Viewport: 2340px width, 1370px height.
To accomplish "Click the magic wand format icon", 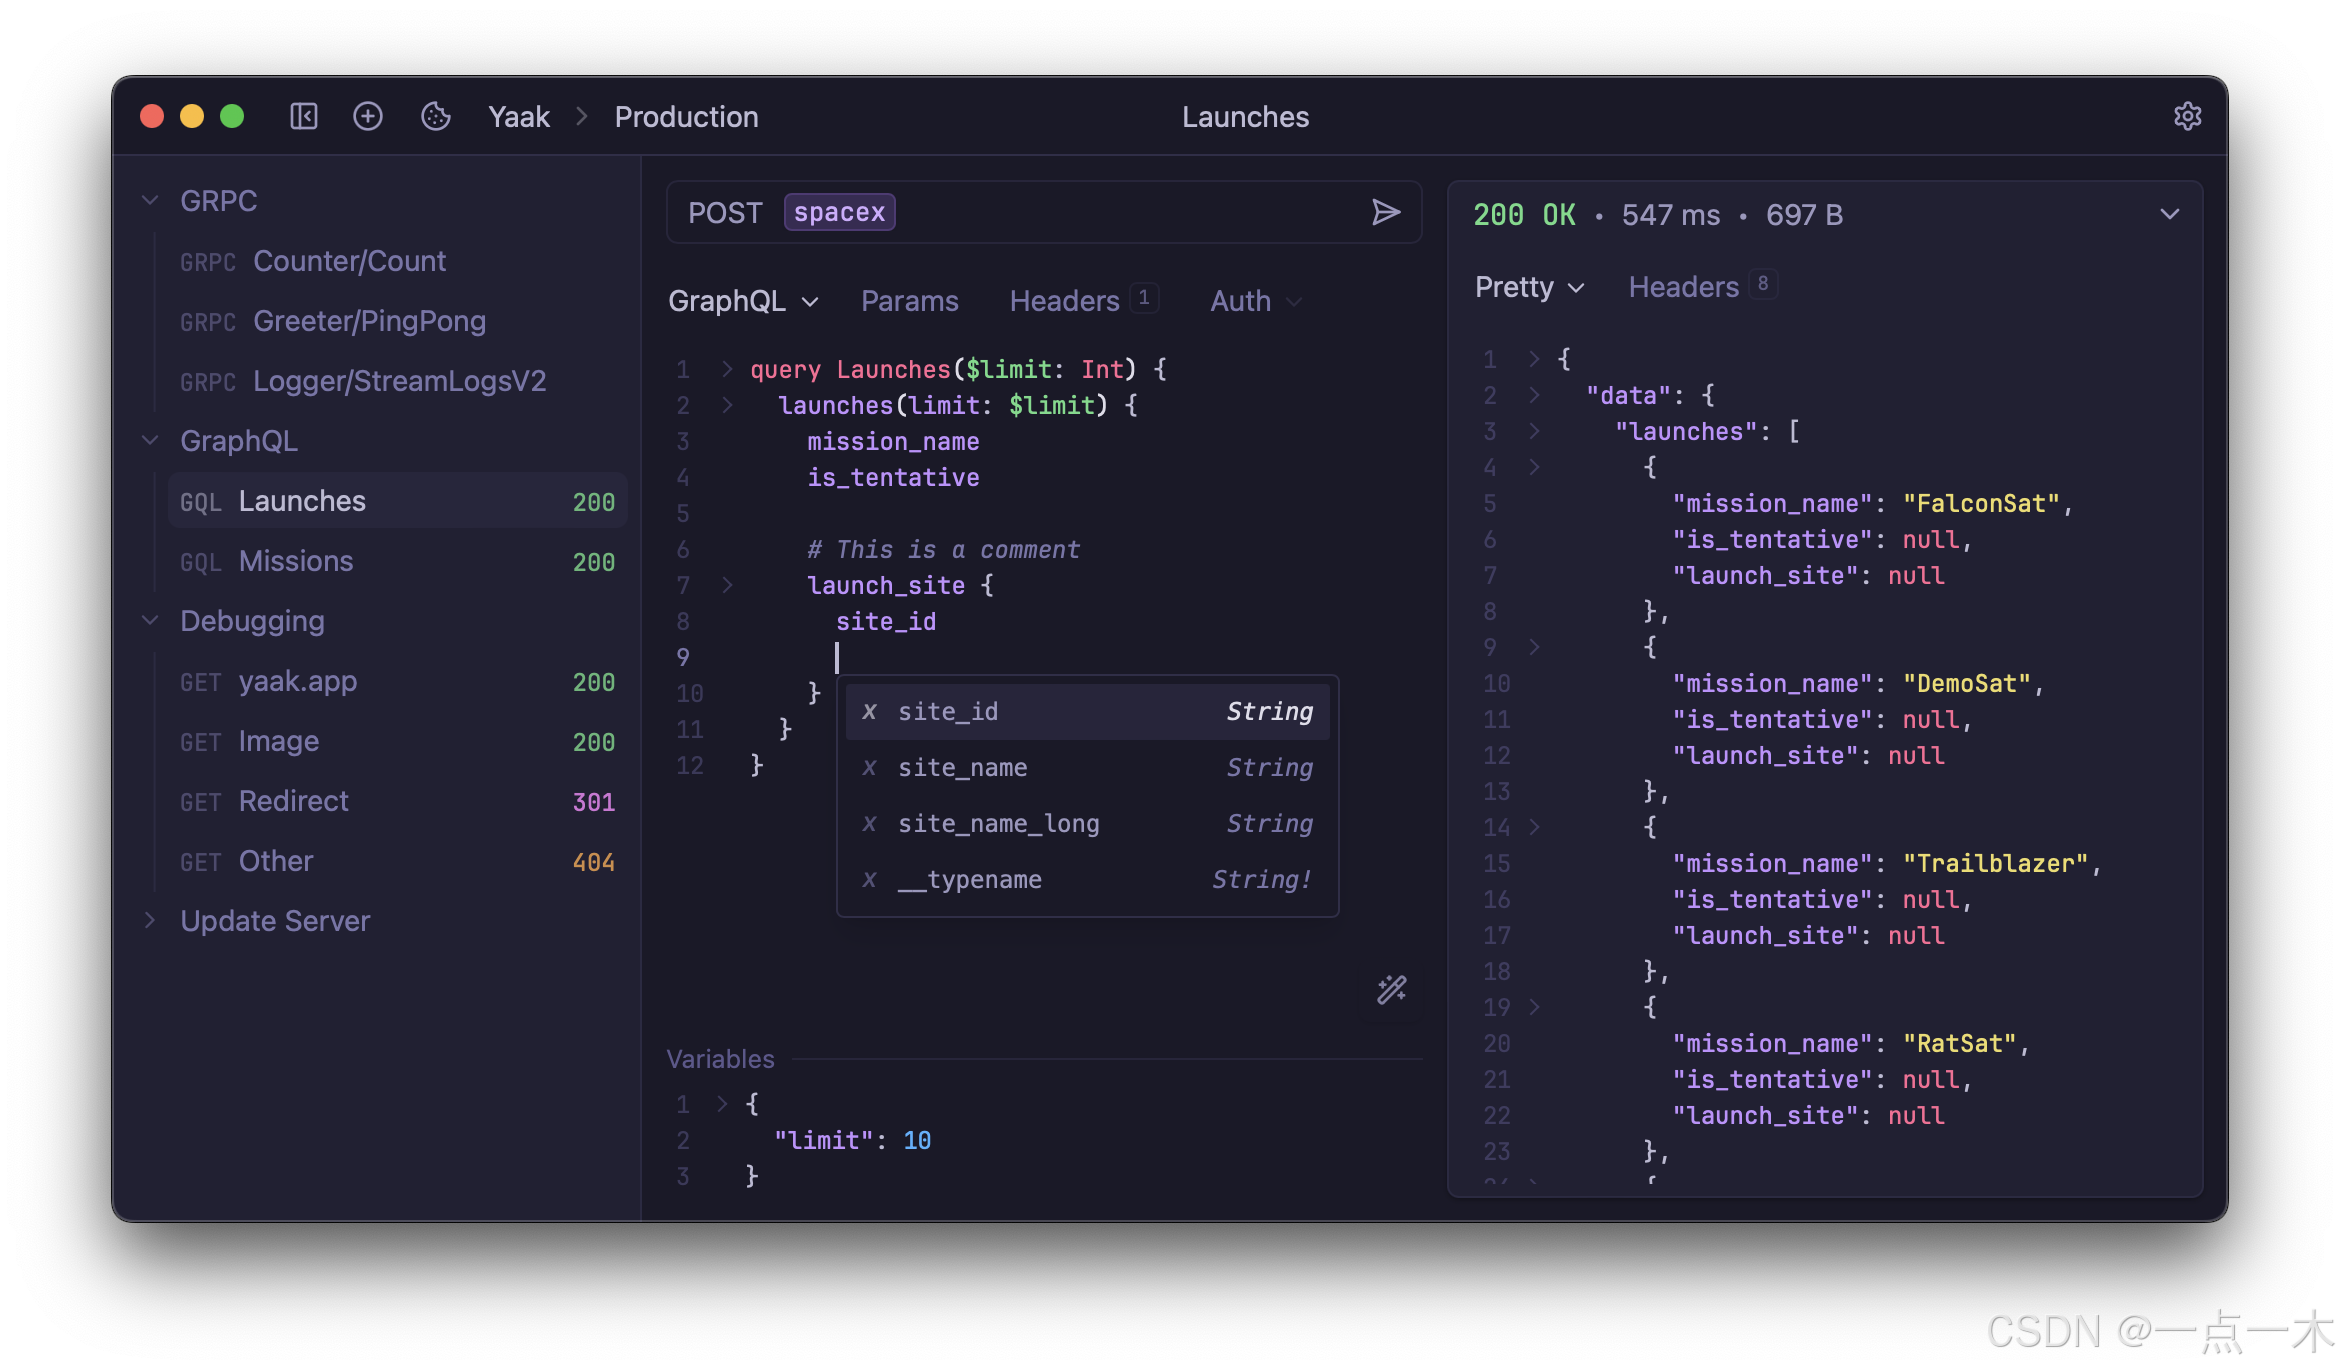I will pos(1391,990).
